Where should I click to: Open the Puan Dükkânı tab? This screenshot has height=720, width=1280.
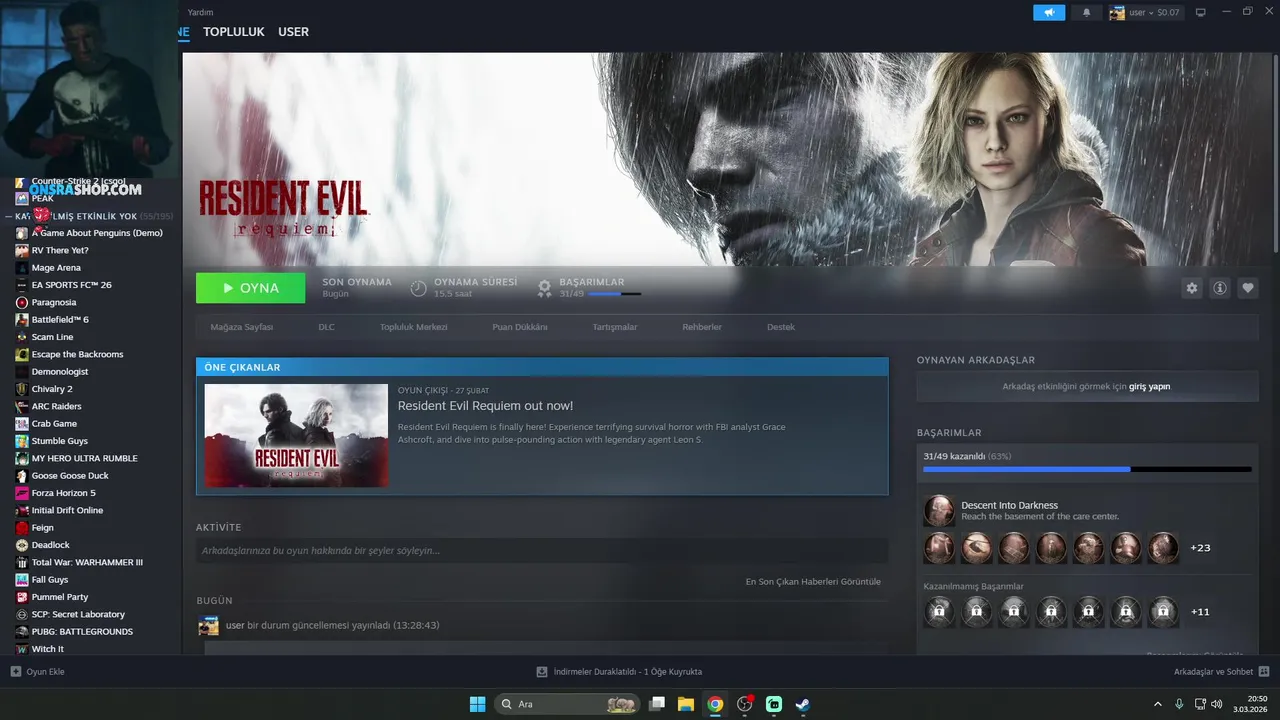coord(520,327)
